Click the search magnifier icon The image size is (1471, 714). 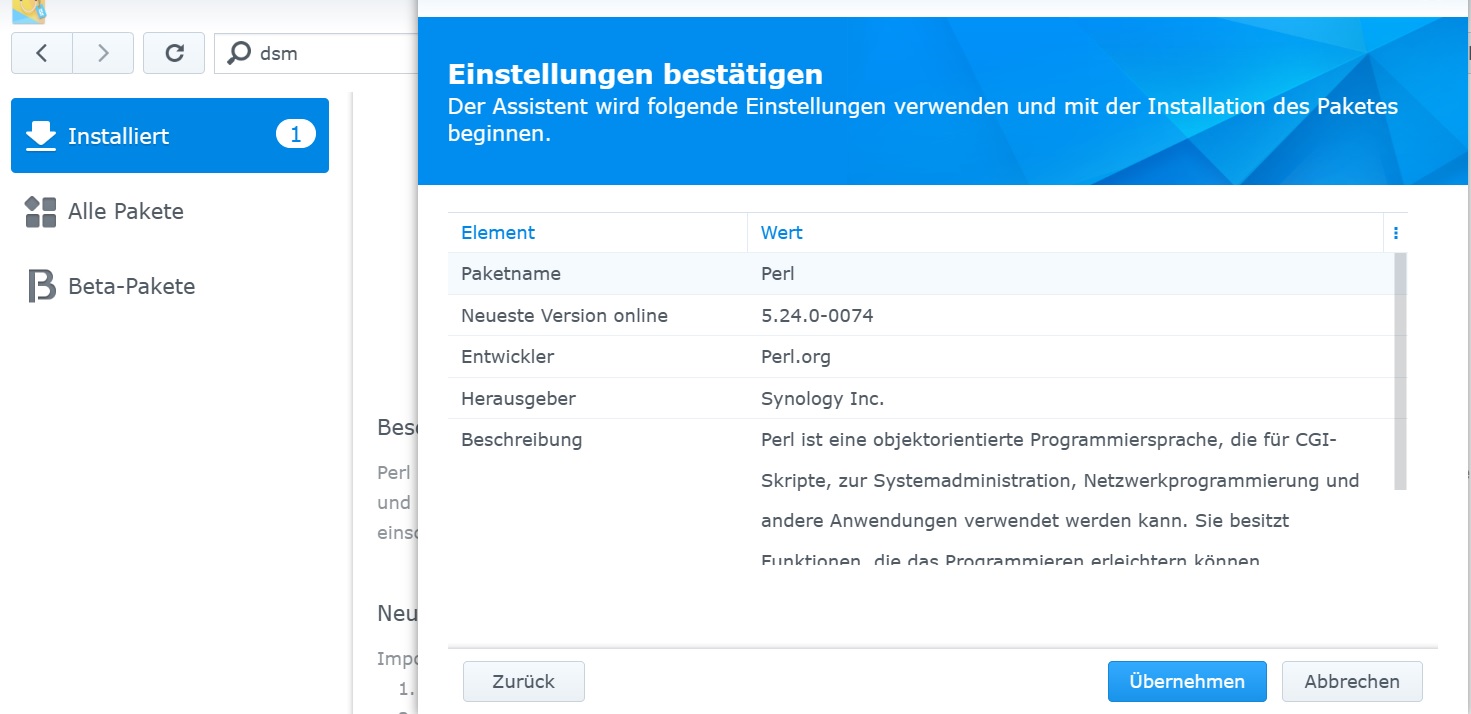click(239, 53)
